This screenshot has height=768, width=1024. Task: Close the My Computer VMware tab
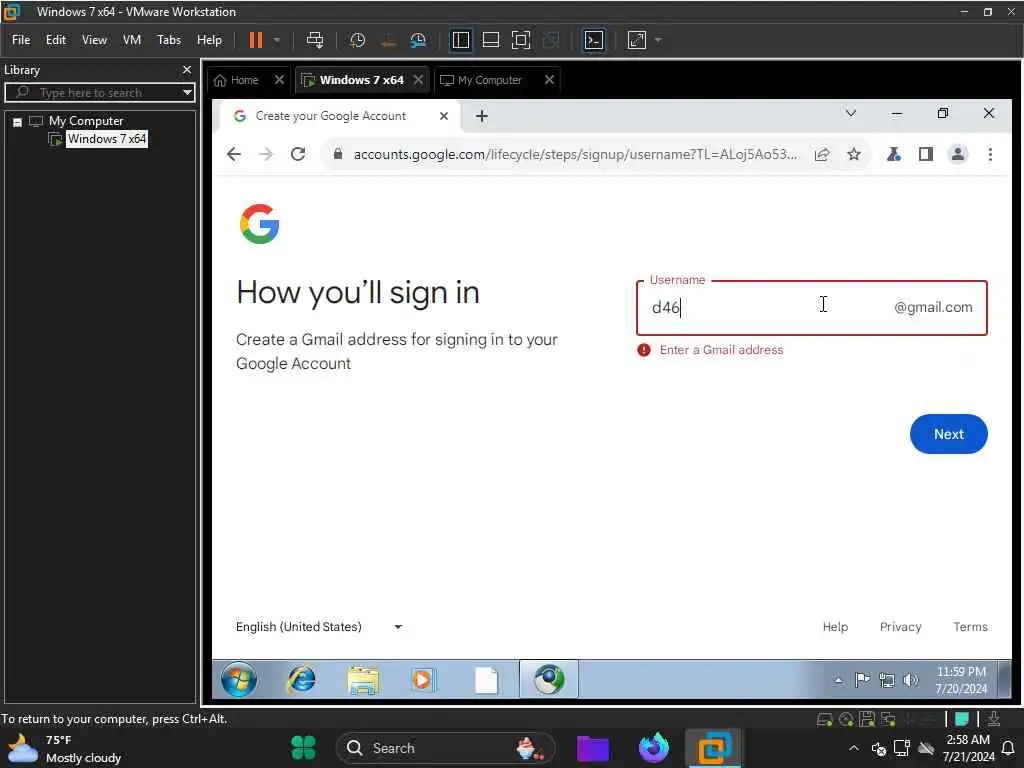click(549, 80)
